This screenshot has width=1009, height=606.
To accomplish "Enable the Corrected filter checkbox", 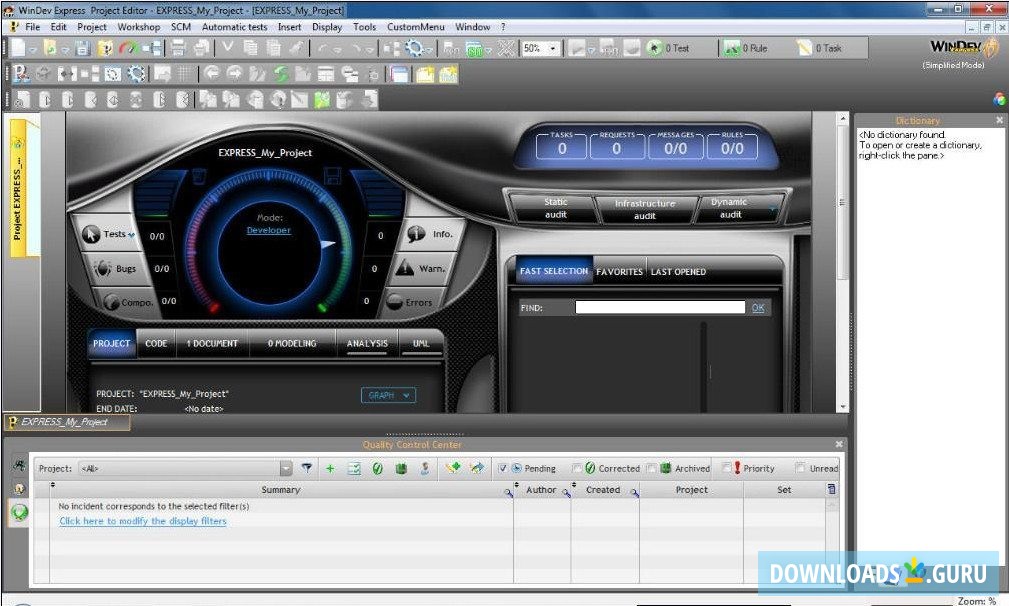I will tap(577, 468).
